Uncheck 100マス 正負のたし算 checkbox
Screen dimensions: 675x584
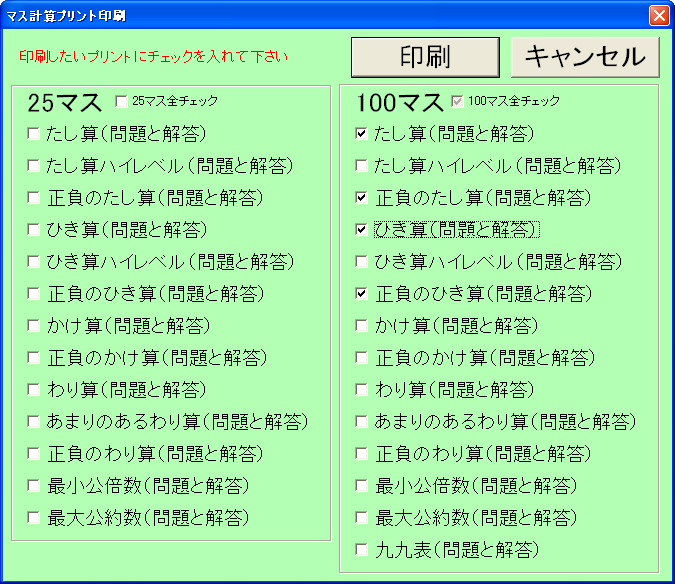362,198
